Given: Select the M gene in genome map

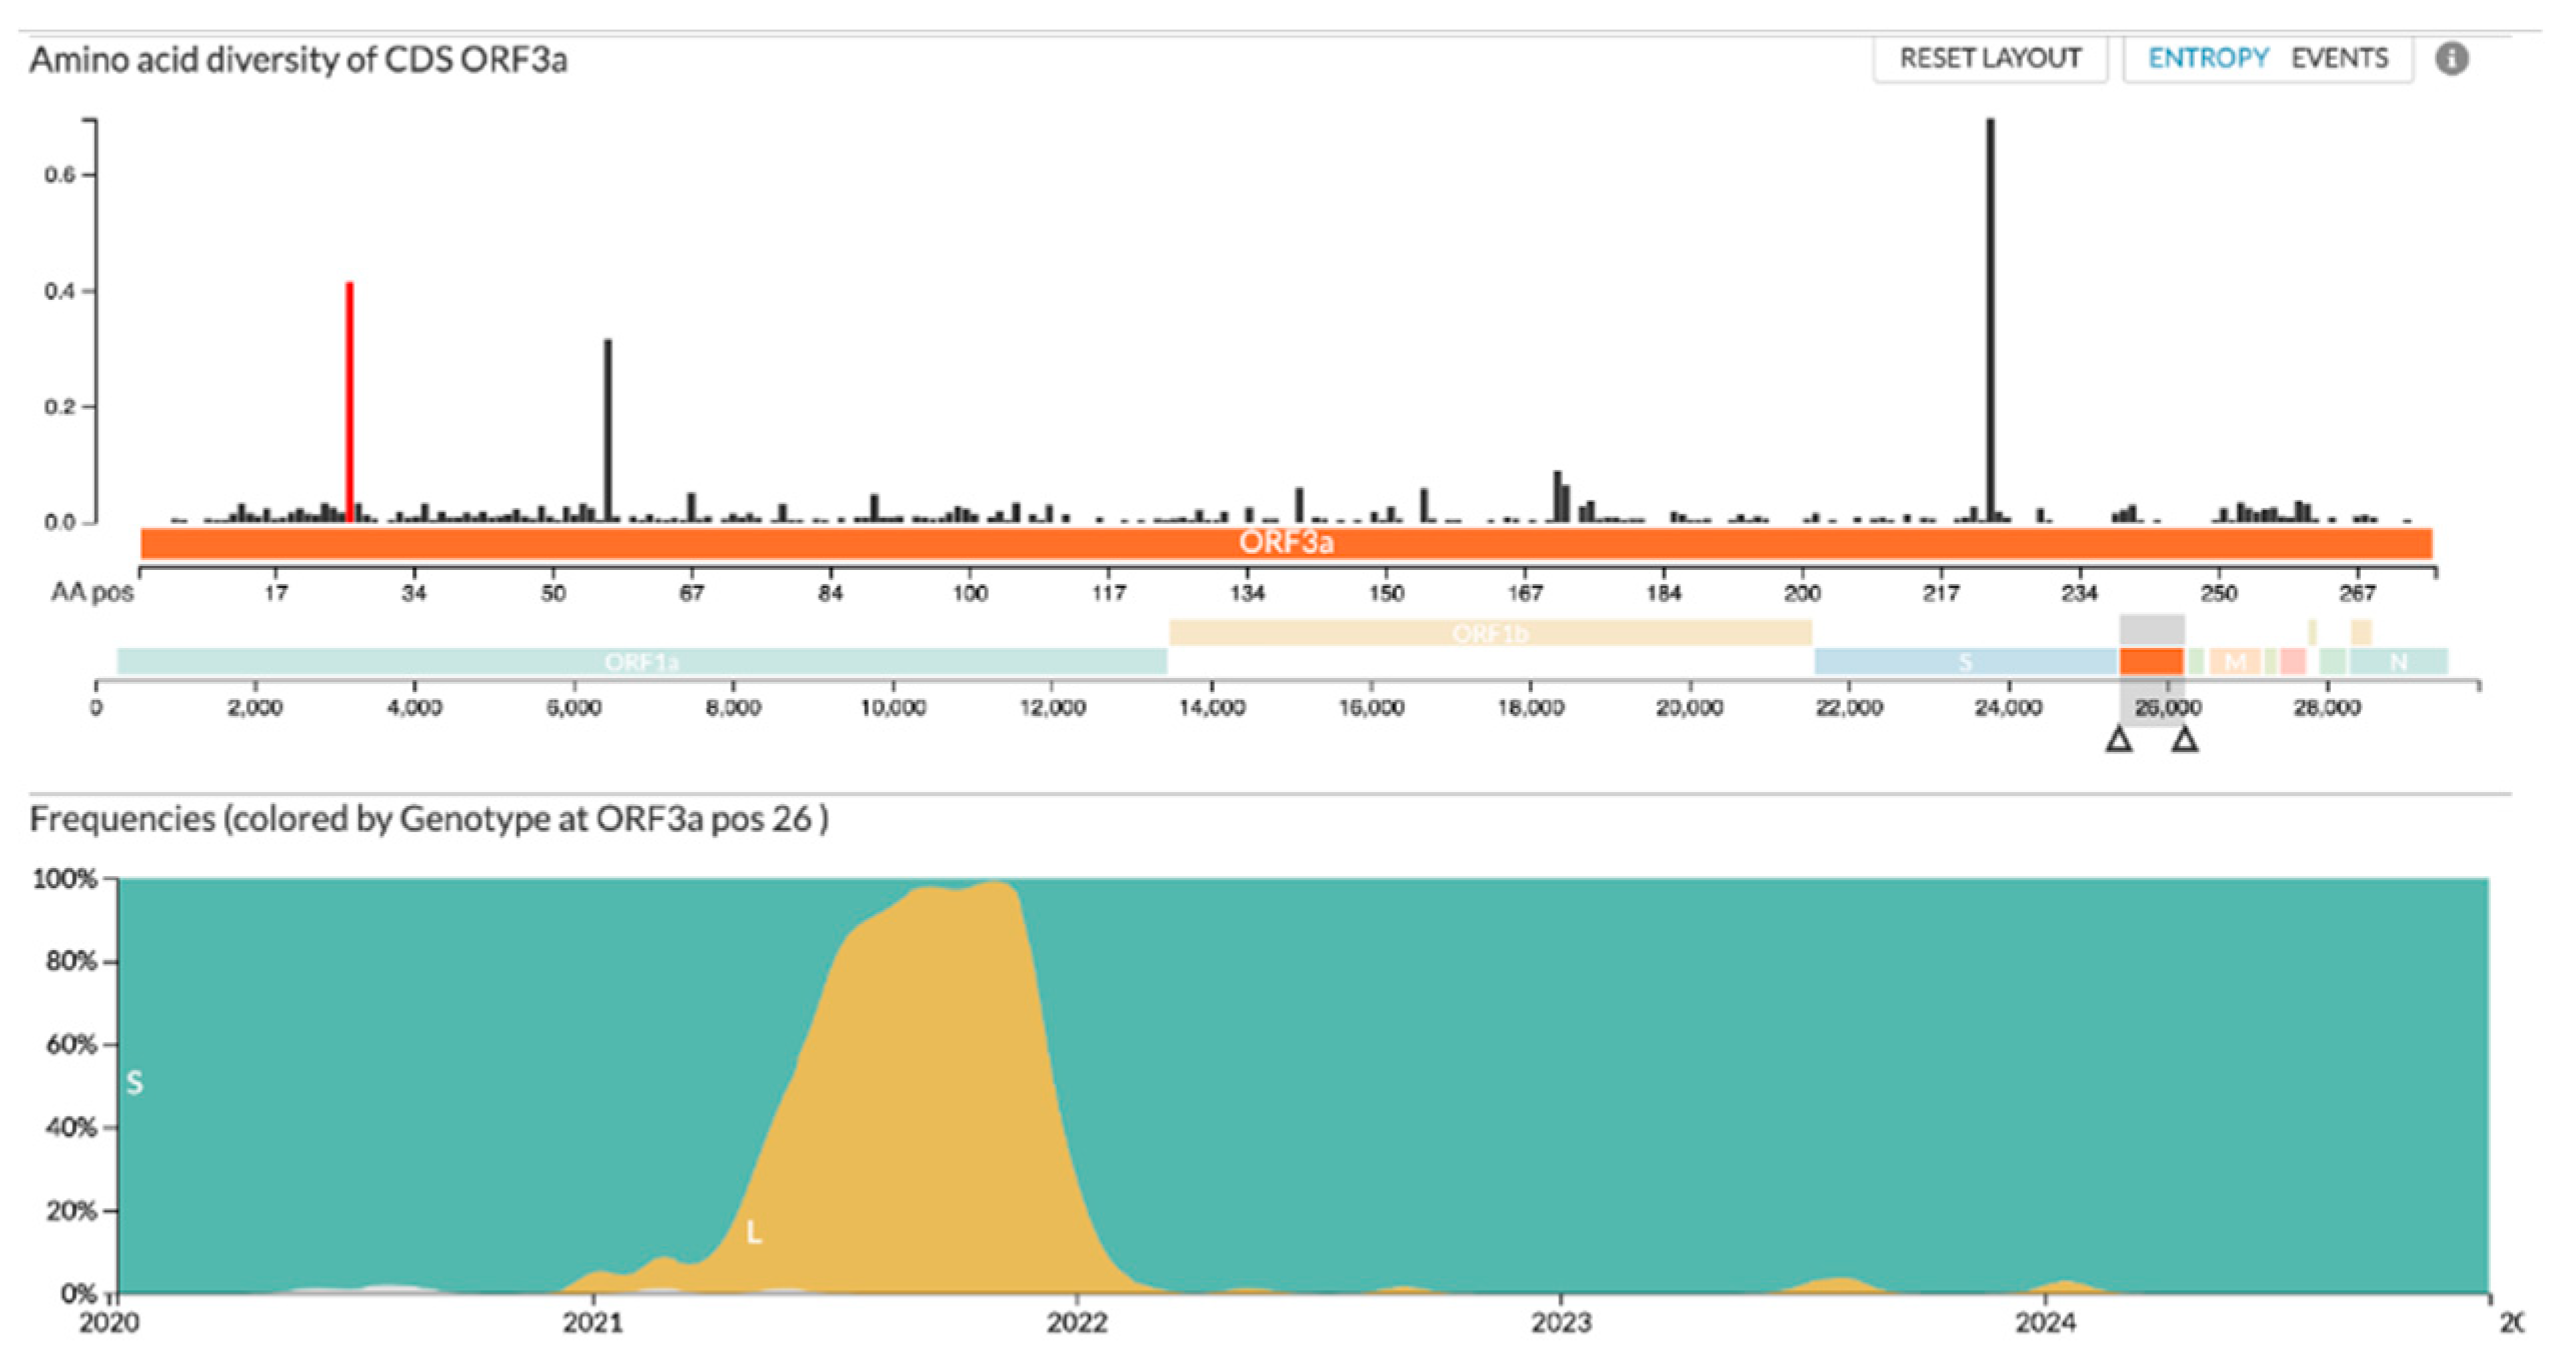Looking at the screenshot, I should point(2235,662).
